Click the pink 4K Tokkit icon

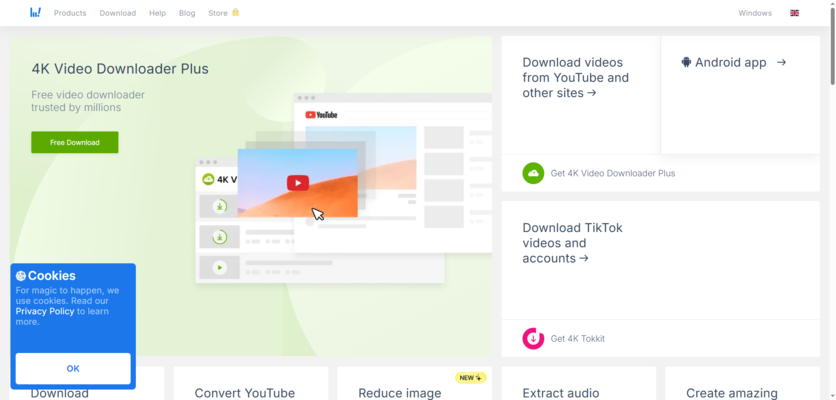(x=533, y=339)
